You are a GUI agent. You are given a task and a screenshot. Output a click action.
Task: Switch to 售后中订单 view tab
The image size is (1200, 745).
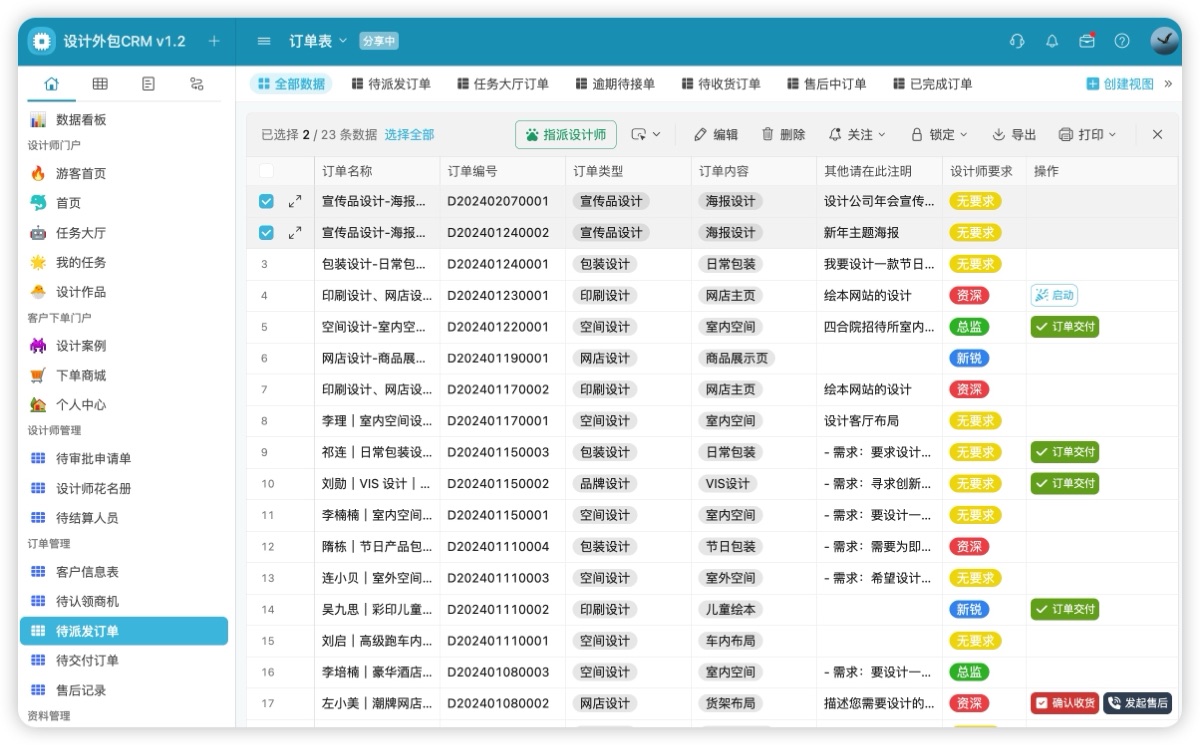[827, 84]
